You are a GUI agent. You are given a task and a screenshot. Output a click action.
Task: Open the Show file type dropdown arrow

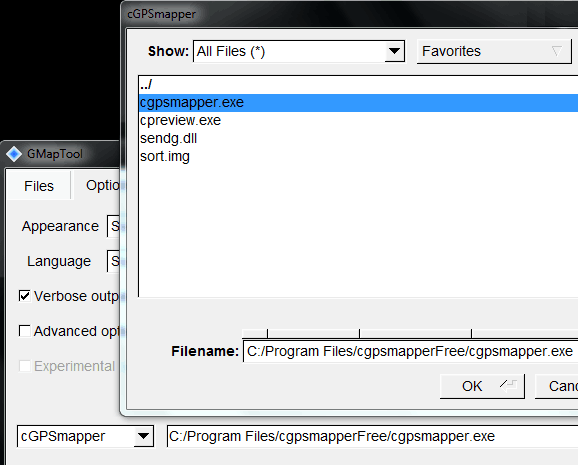(394, 51)
